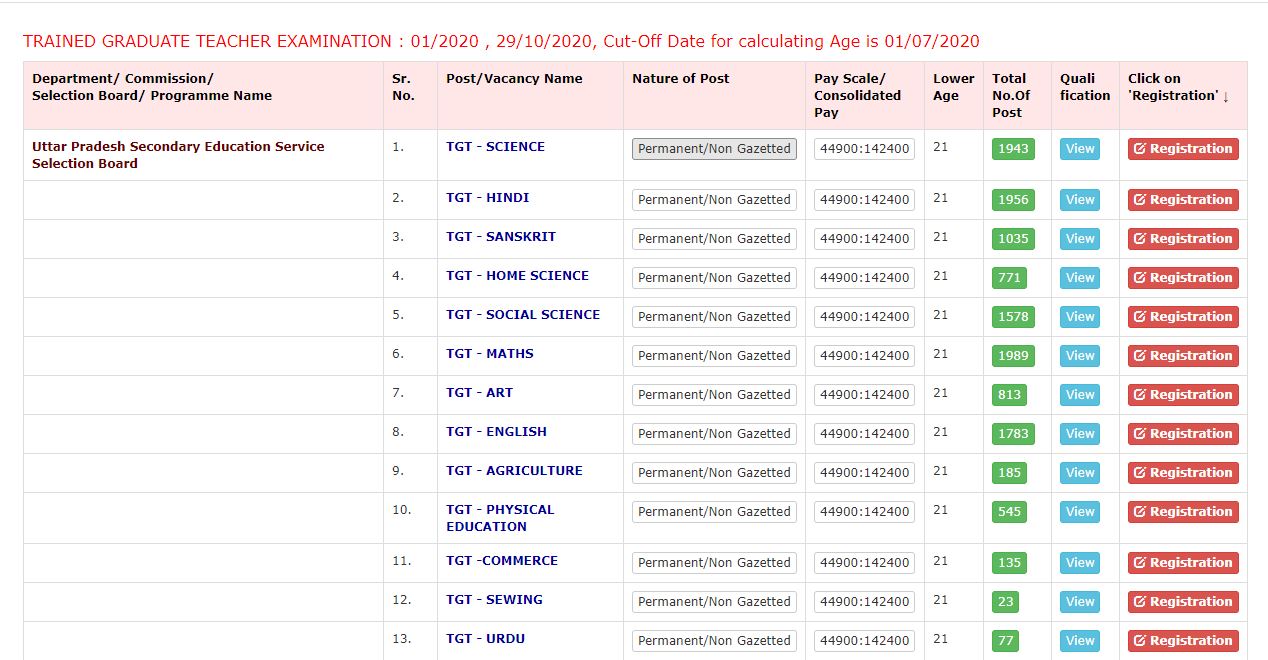Screen dimensions: 1268x660
Task: Click the 771 total posts badge
Action: tap(1010, 278)
